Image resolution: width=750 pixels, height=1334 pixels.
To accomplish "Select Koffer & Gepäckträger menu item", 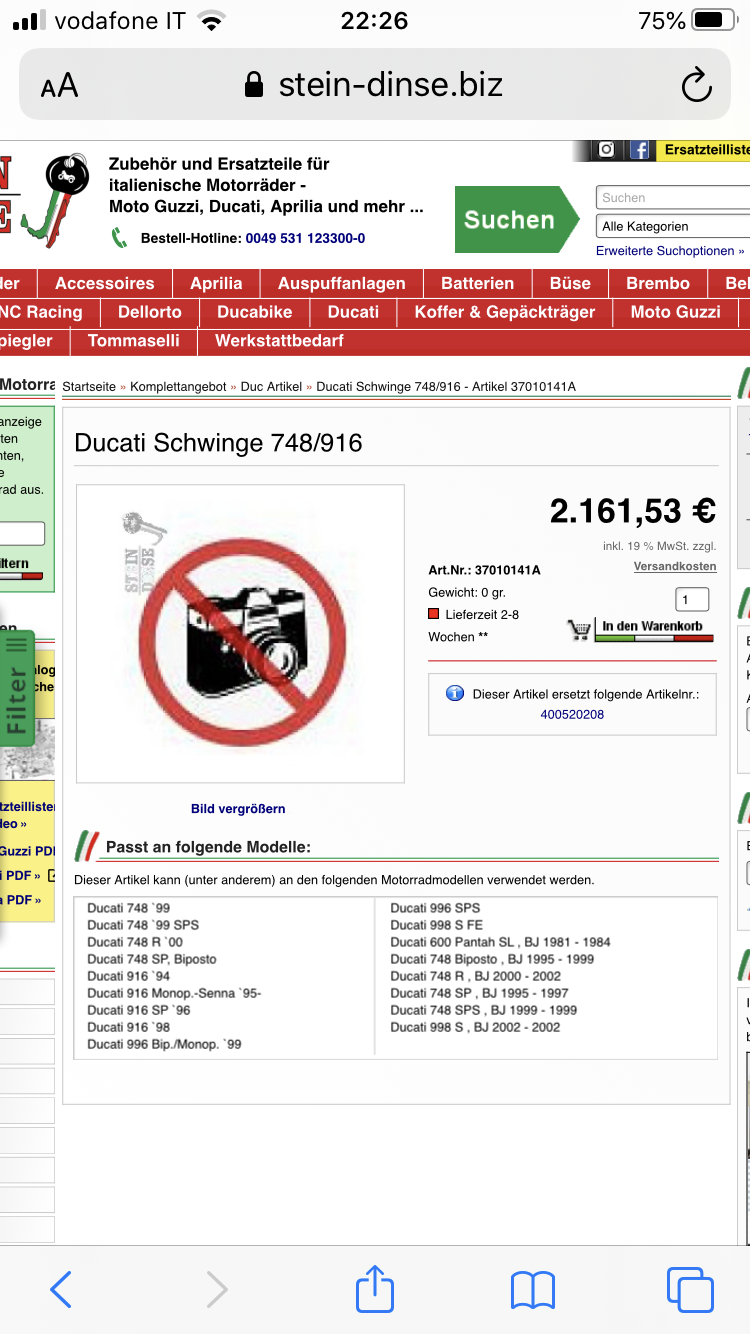I will click(505, 312).
